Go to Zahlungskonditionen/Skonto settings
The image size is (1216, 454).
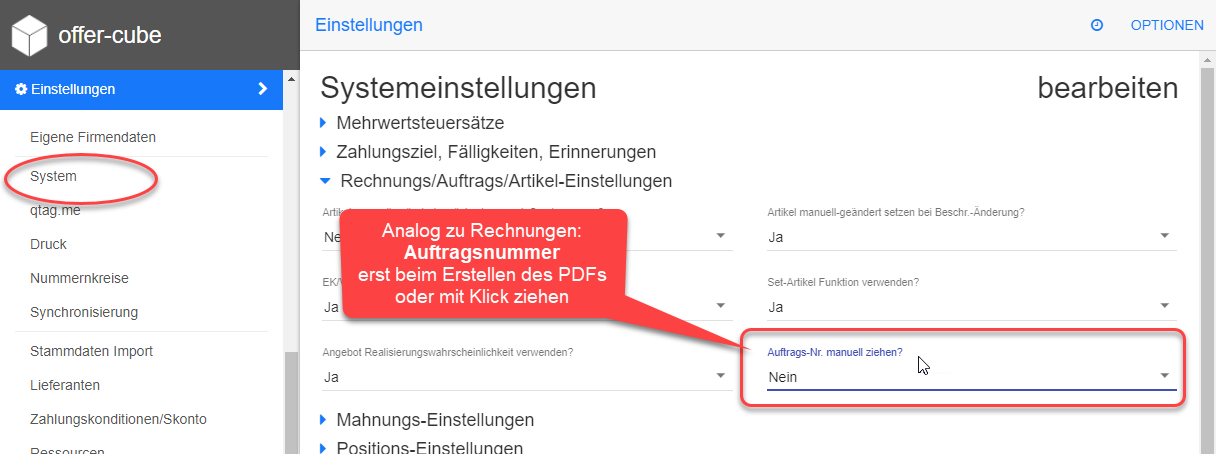[x=118, y=419]
